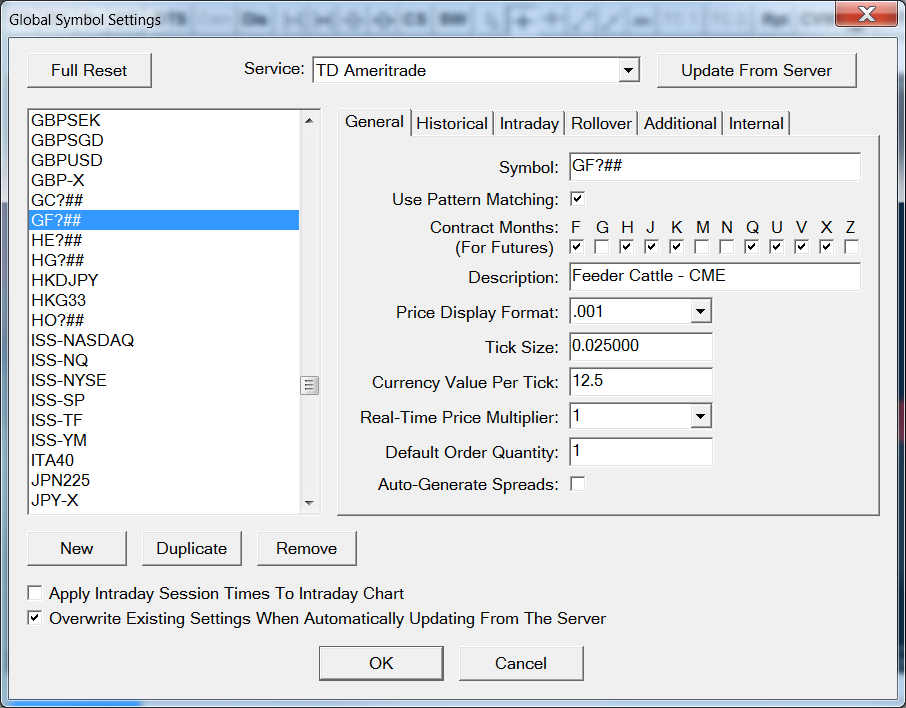Select ISS-YM in the symbol list

(164, 440)
